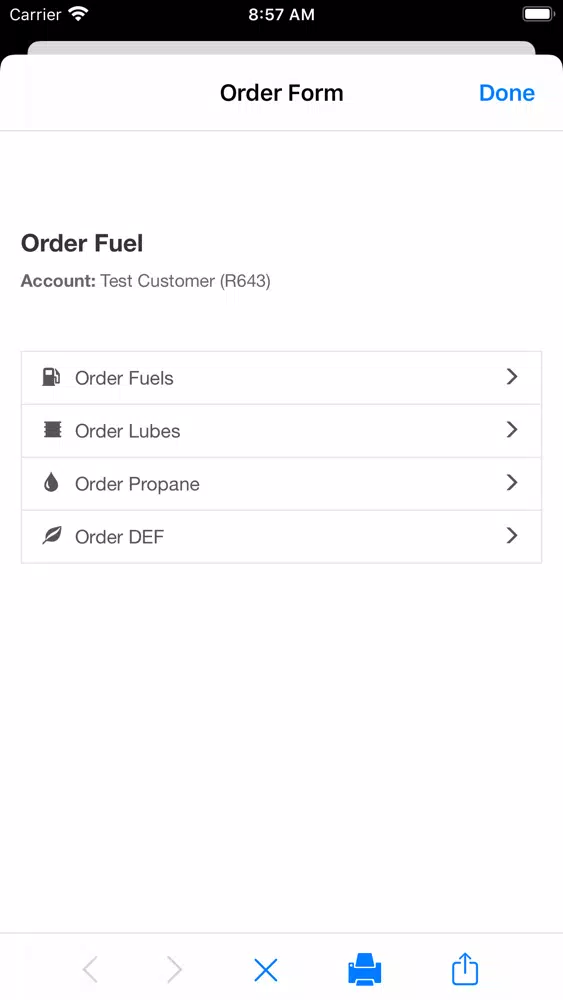
Task: Open the share sheet icon
Action: tap(465, 969)
